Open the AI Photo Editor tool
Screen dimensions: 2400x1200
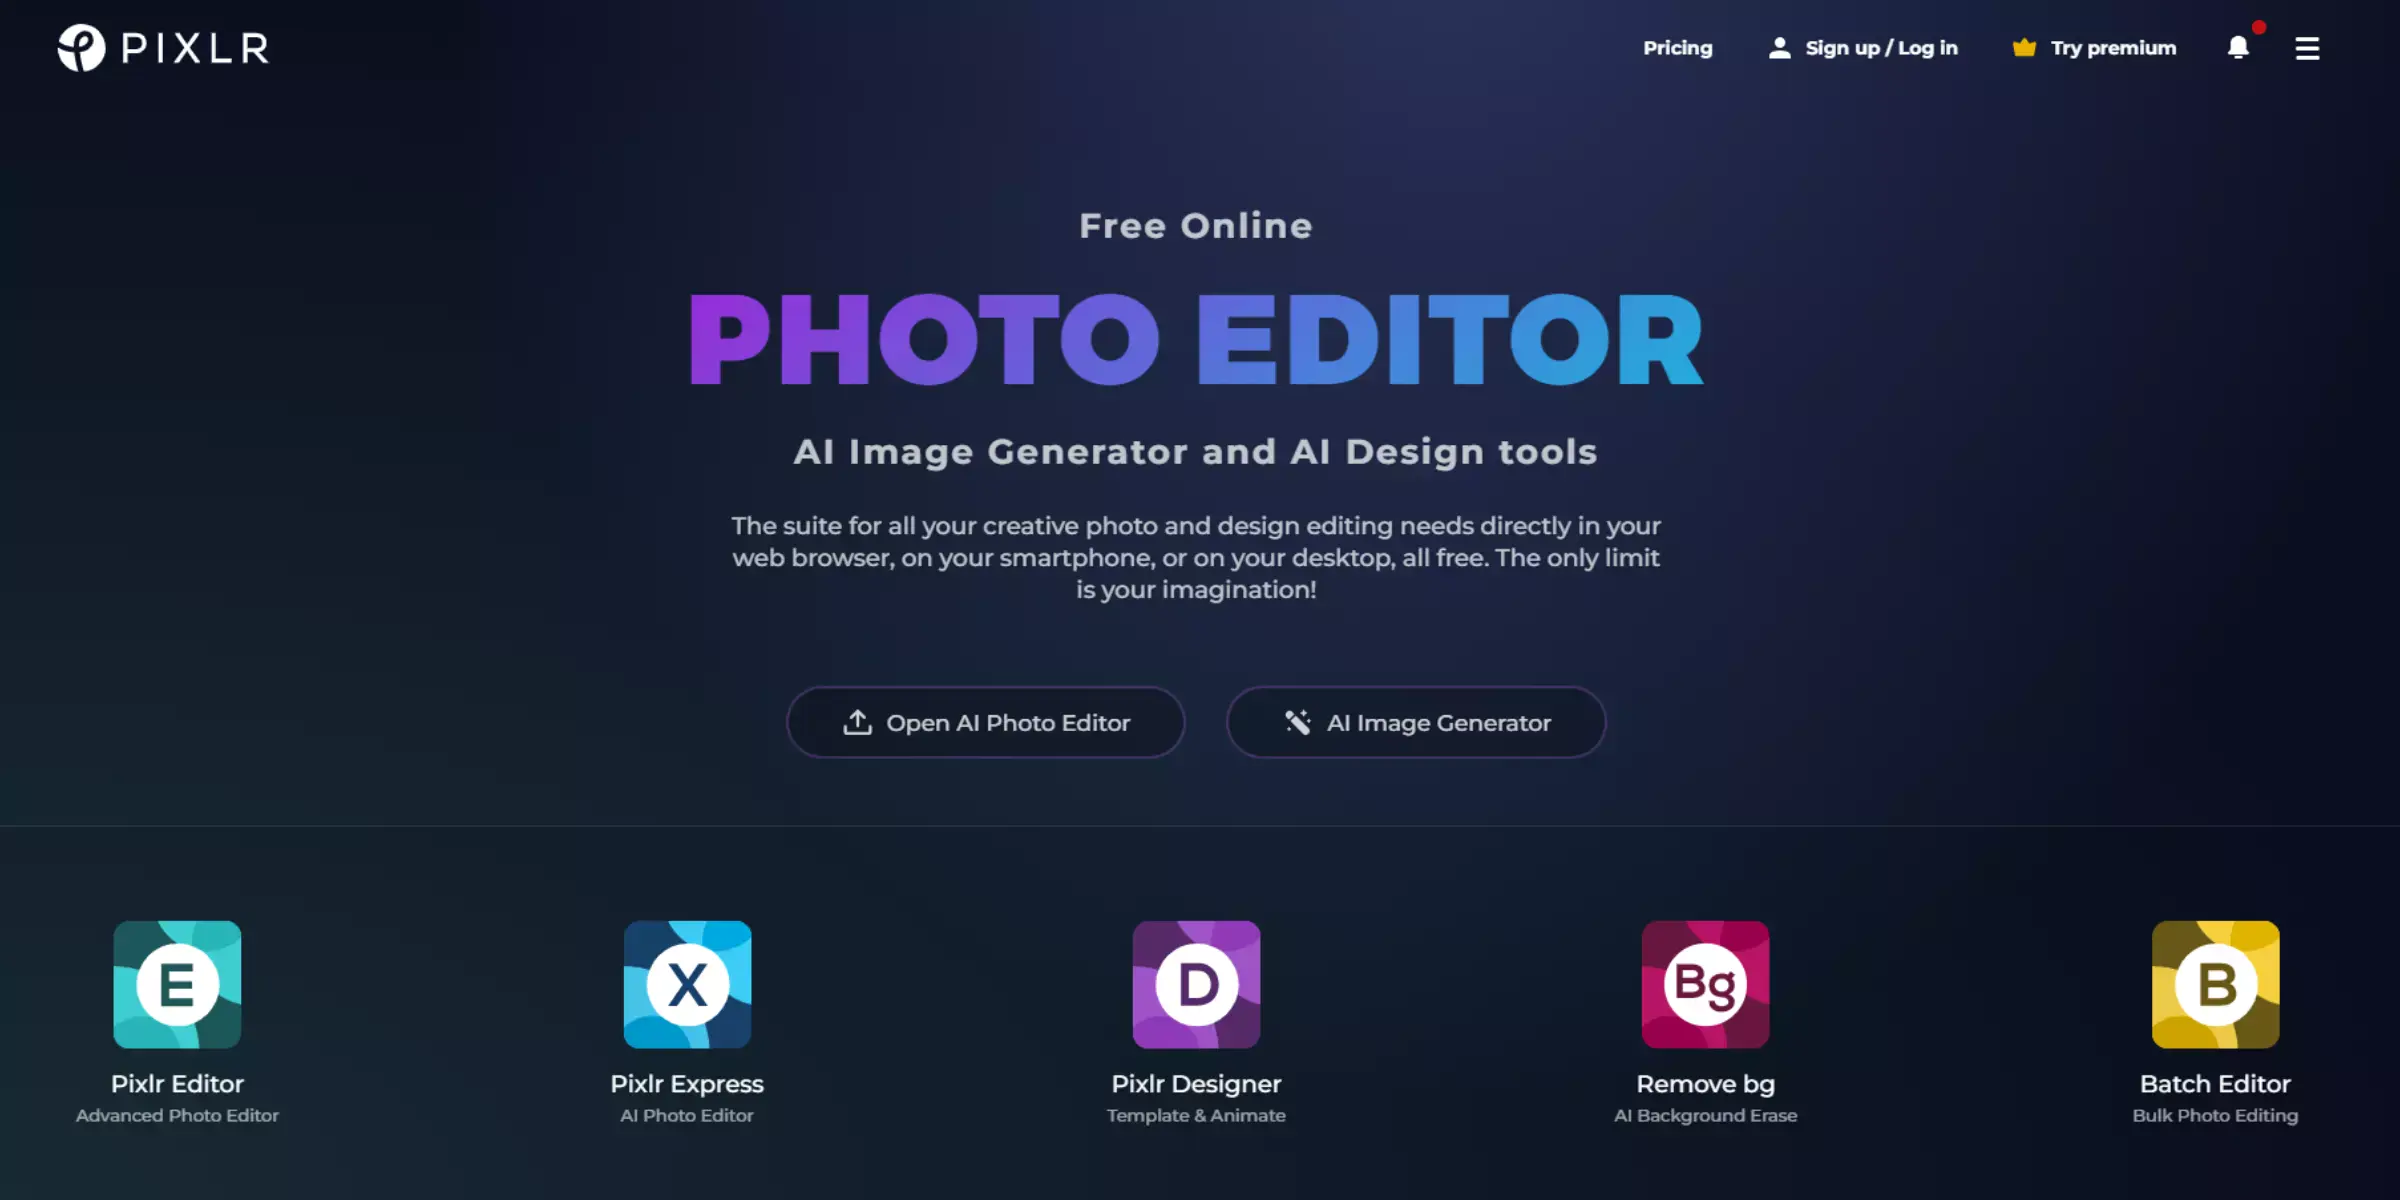[x=986, y=722]
